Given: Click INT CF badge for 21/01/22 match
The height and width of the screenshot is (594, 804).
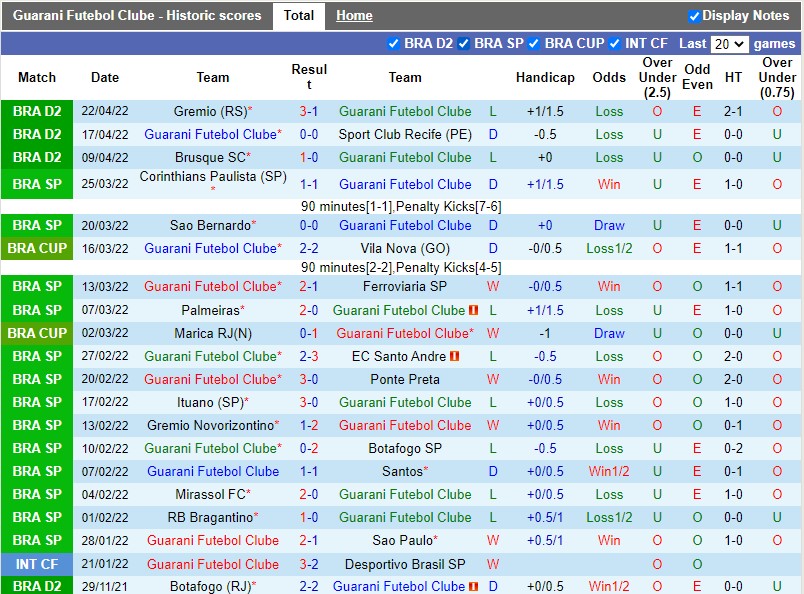Looking at the screenshot, I should 37,564.
